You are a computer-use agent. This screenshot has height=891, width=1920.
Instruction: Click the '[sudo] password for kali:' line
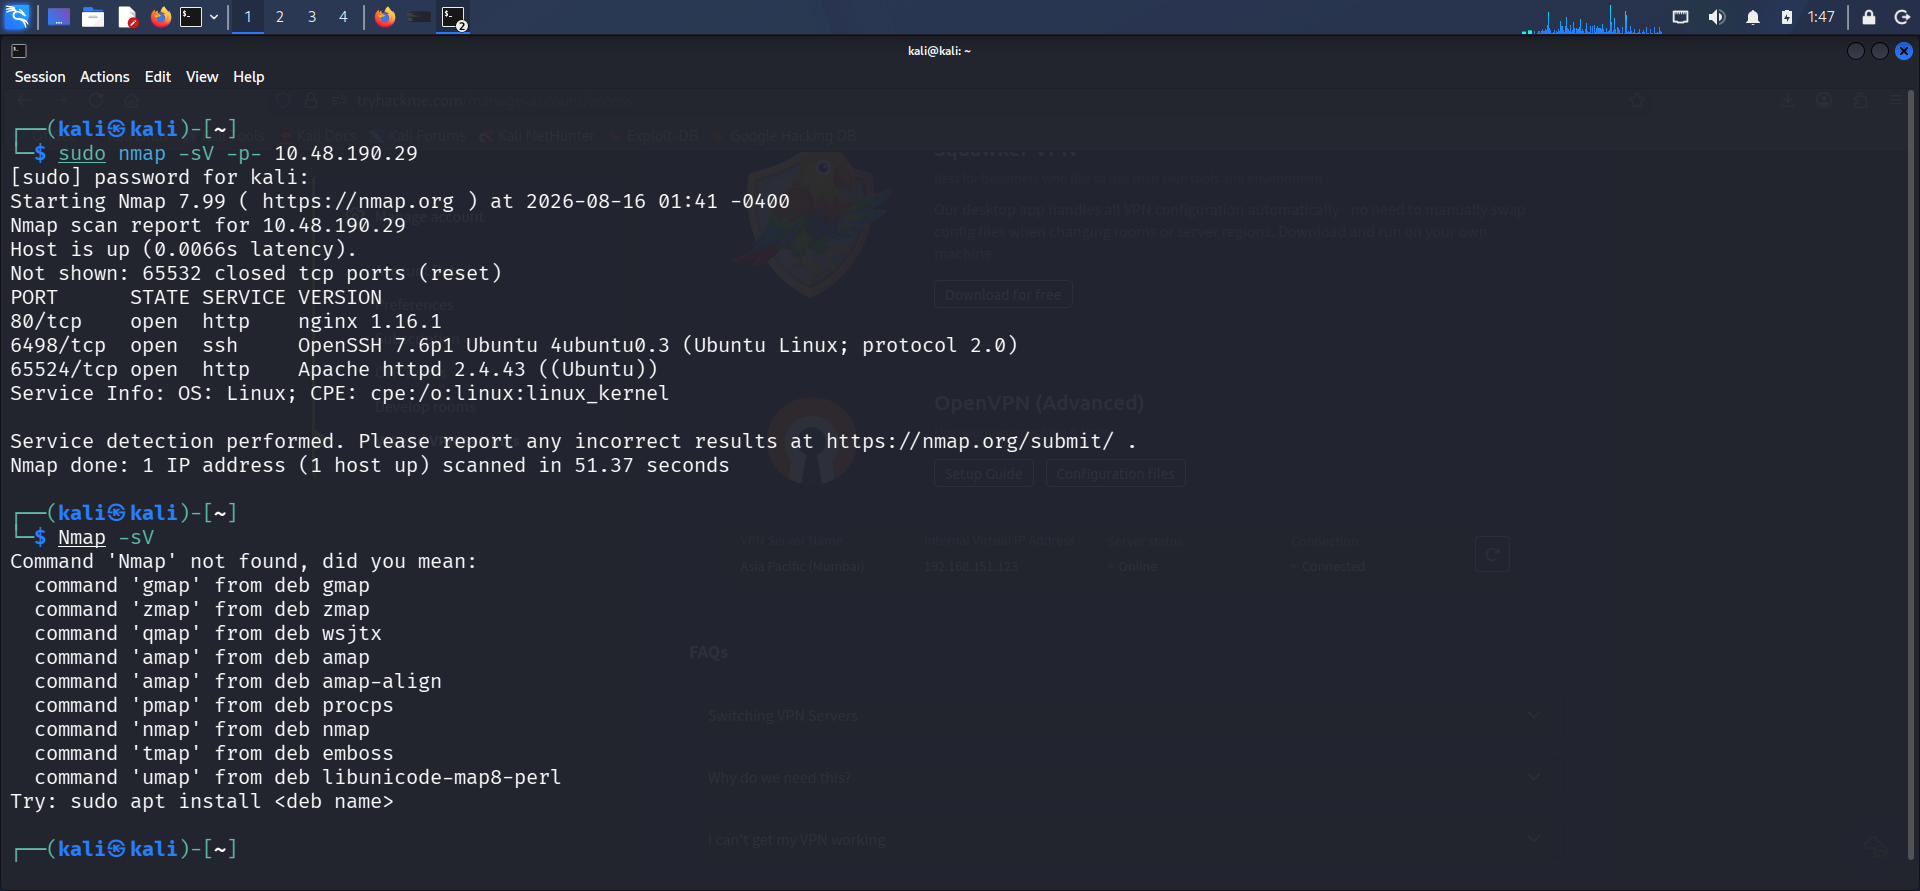[x=160, y=177]
